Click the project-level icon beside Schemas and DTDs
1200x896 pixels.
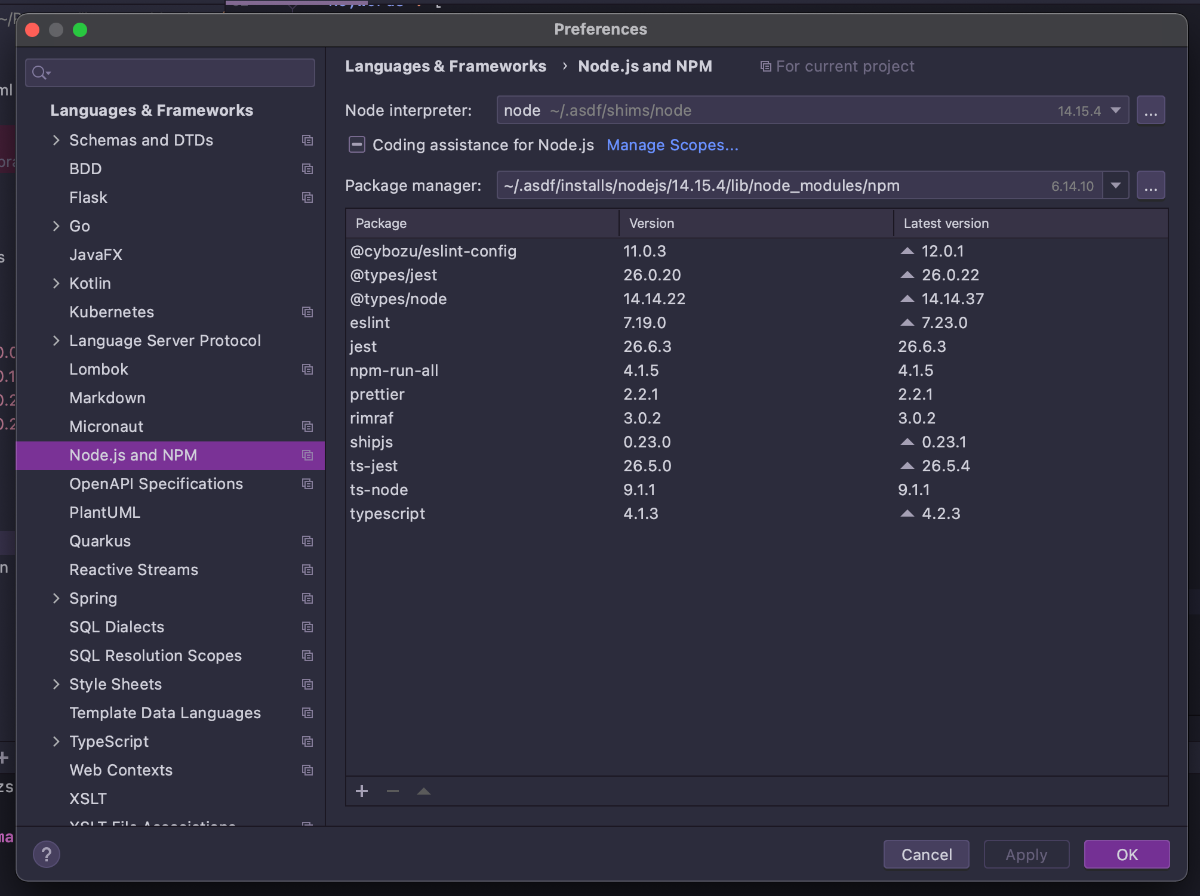[307, 141]
